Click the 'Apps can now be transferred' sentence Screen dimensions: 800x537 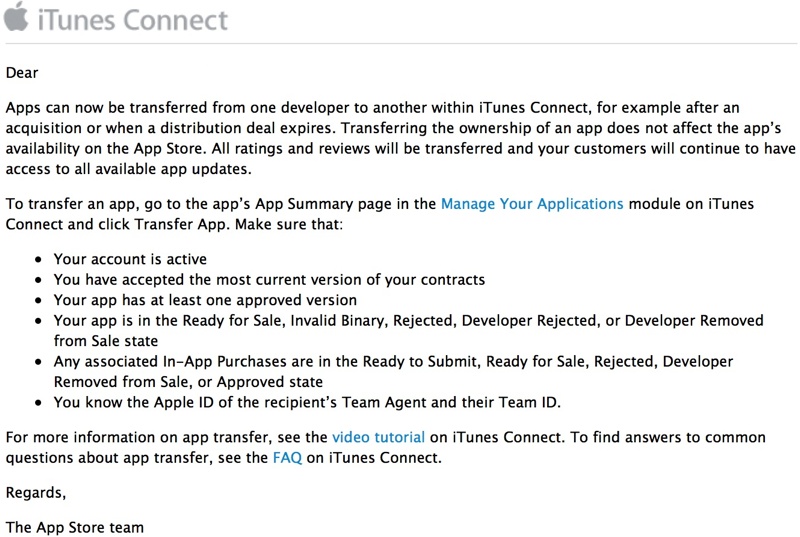click(x=372, y=108)
